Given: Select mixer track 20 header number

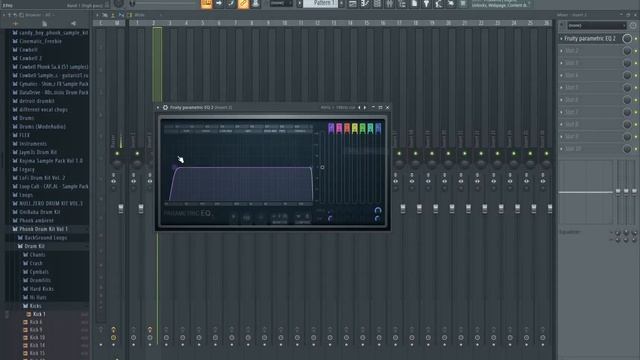Looking at the screenshot, I should (448, 23).
